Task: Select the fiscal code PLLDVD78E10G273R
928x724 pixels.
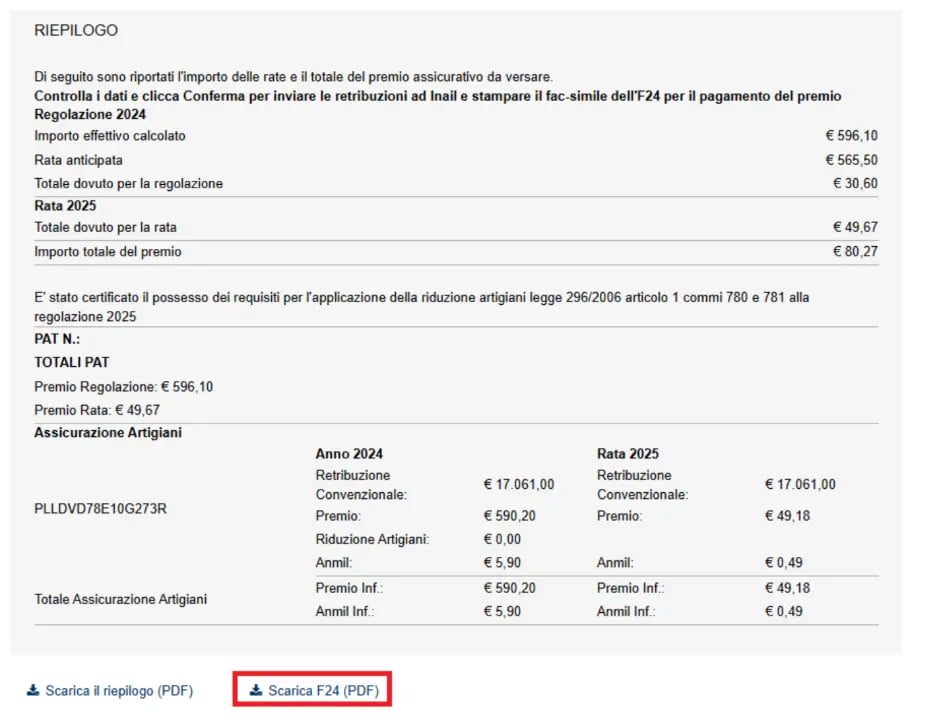Action: point(100,508)
